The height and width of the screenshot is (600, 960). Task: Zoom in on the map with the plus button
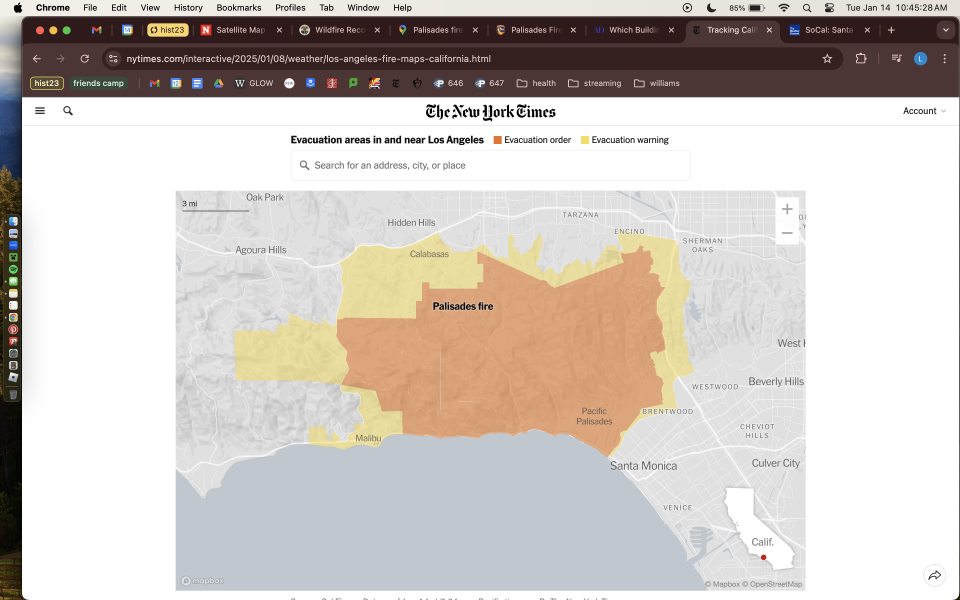pos(787,209)
